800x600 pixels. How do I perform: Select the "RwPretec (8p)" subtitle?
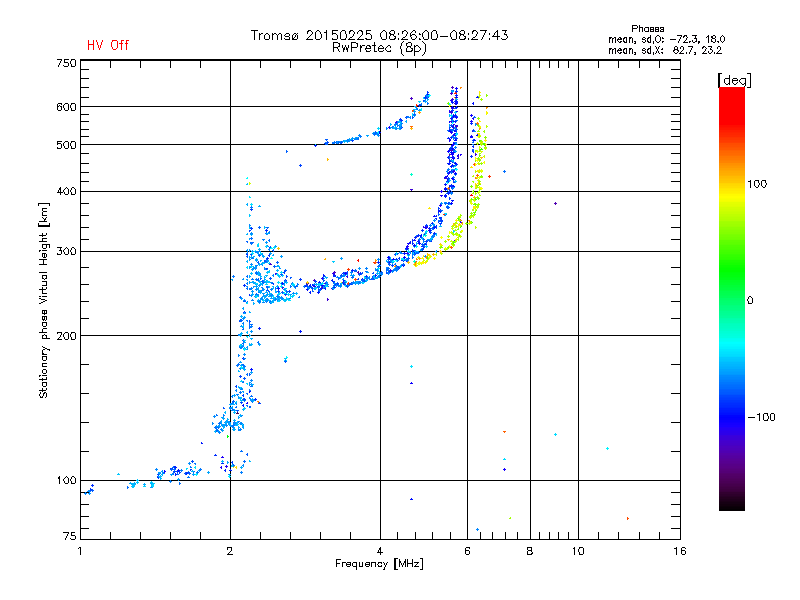[x=379, y=48]
